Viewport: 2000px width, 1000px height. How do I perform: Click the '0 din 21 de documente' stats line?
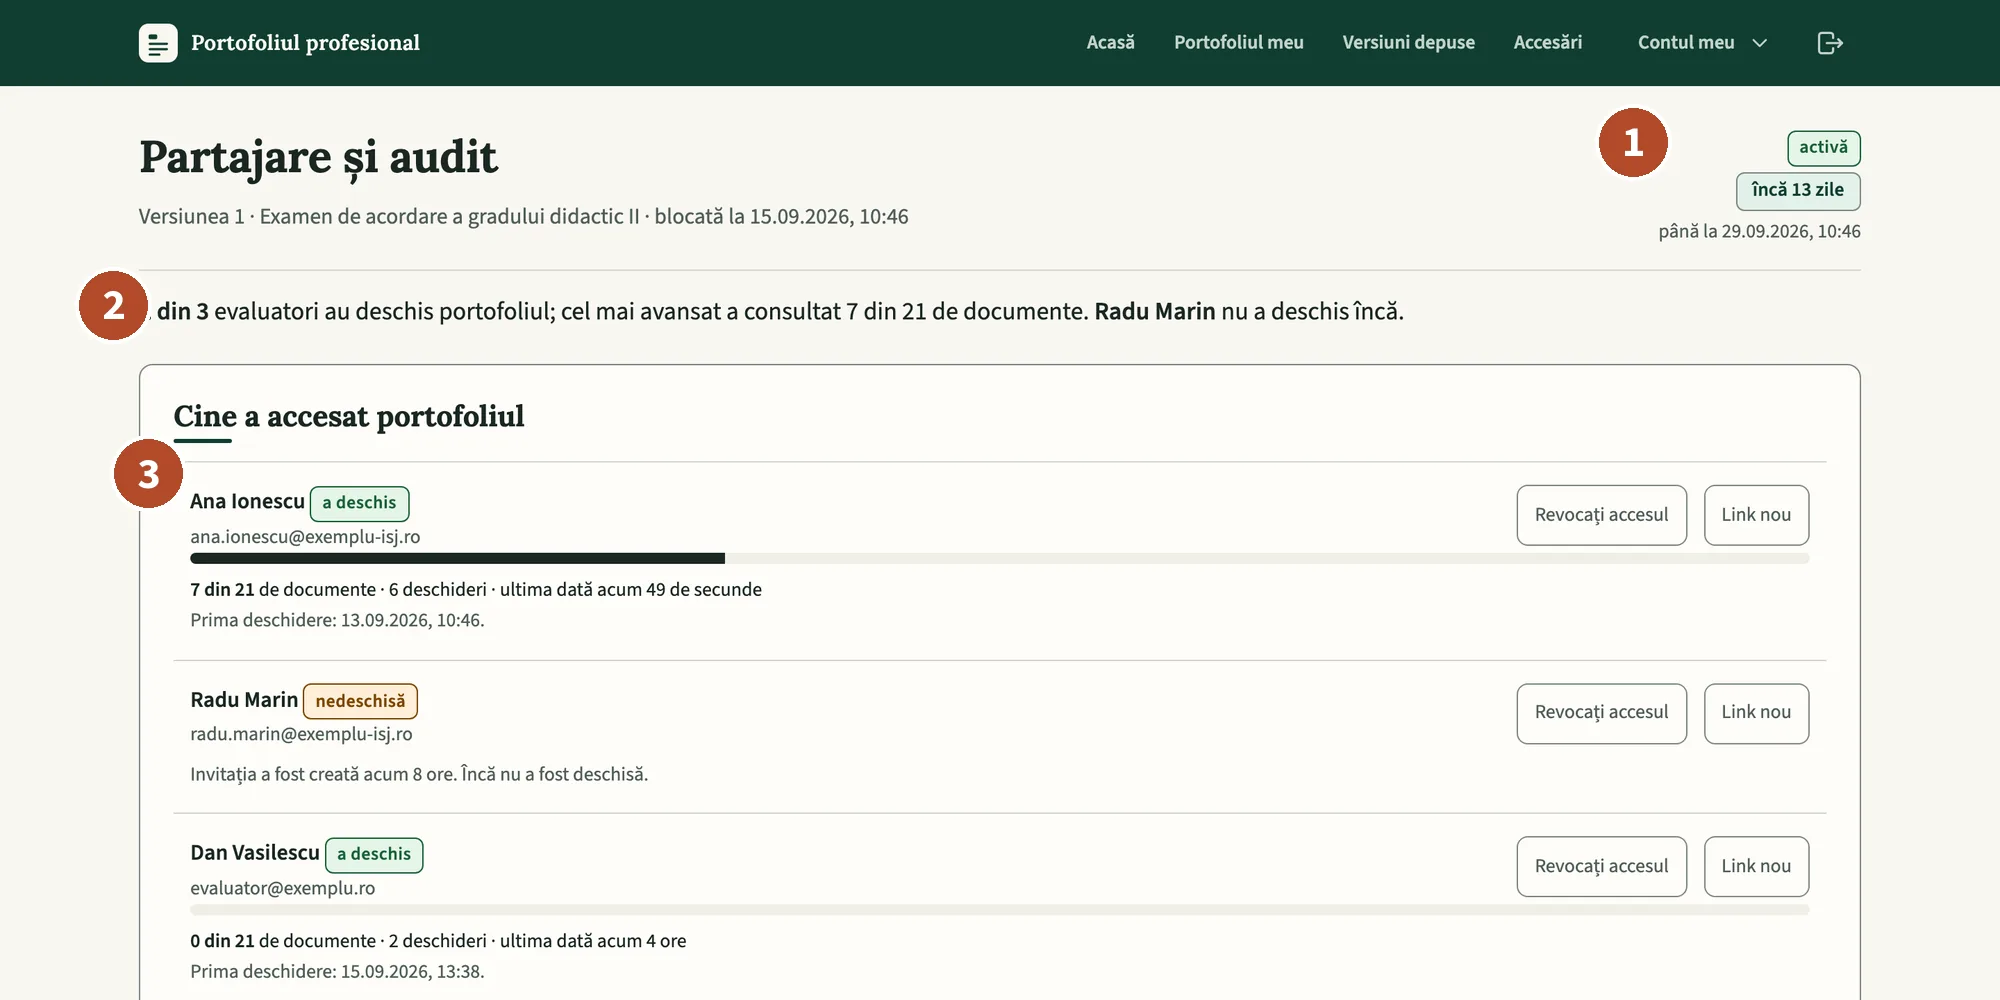tap(438, 941)
